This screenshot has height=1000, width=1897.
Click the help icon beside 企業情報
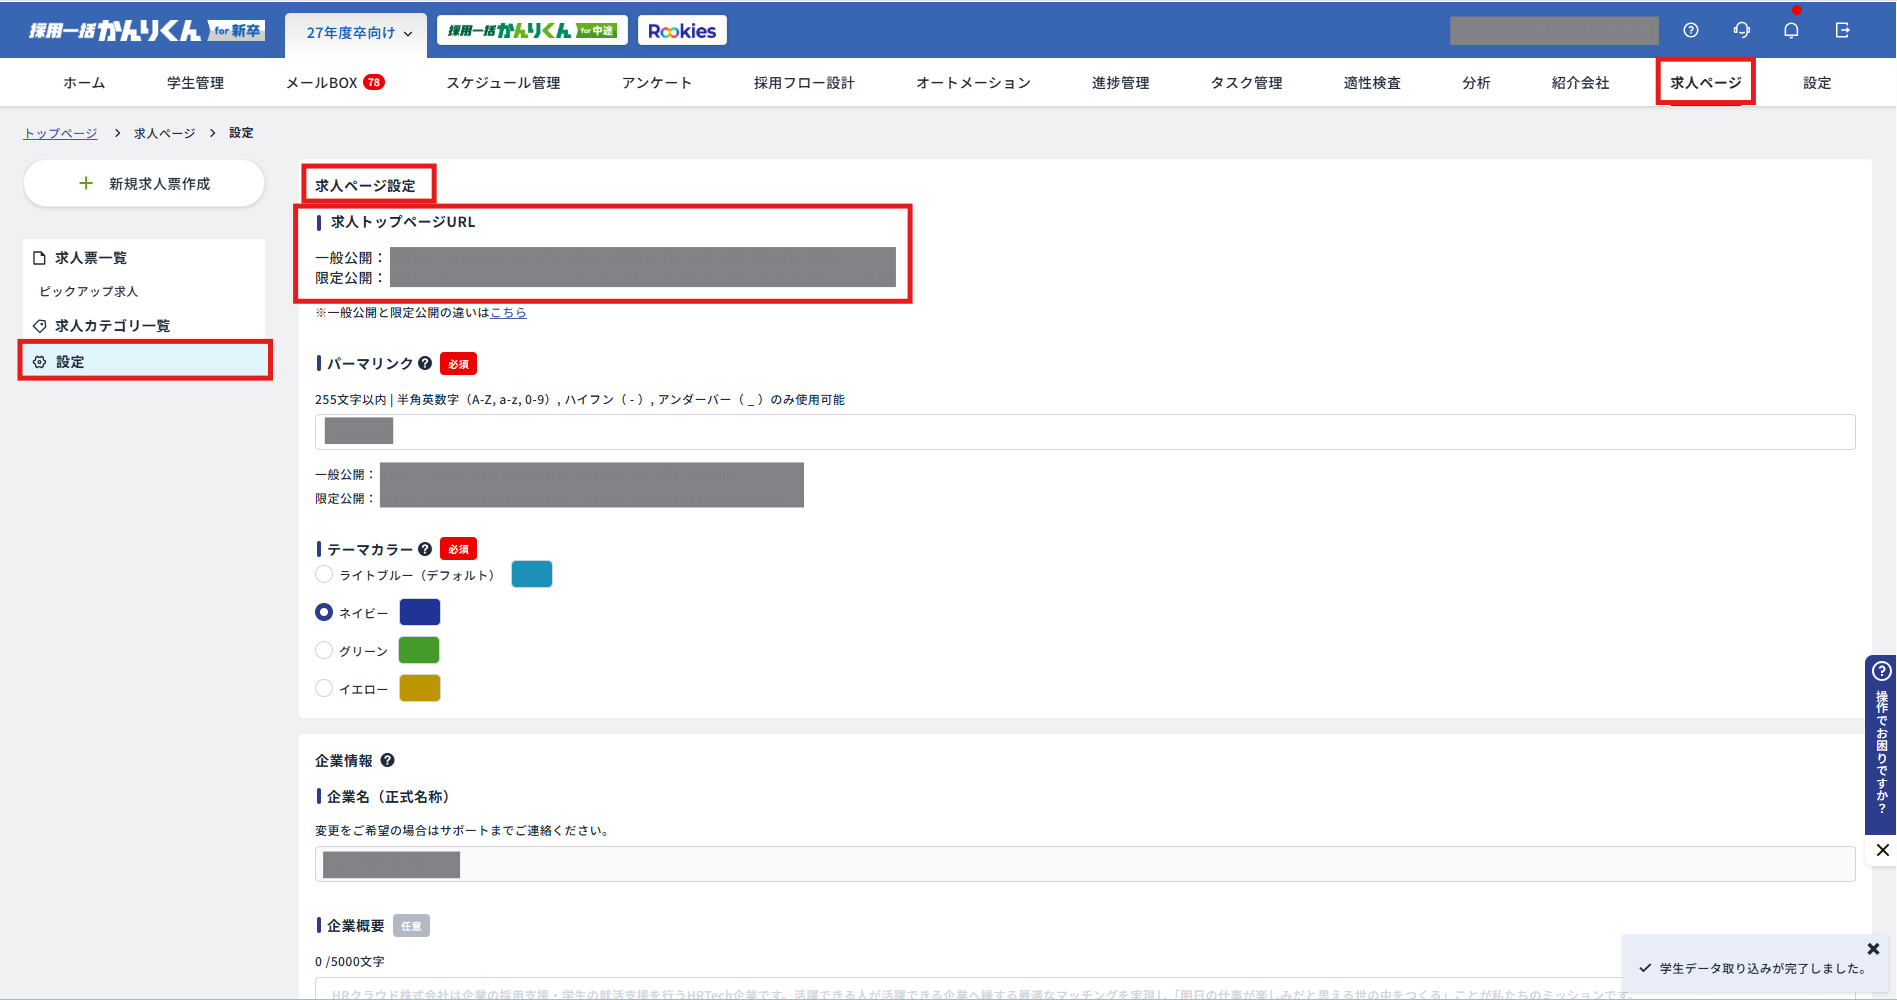coord(388,760)
